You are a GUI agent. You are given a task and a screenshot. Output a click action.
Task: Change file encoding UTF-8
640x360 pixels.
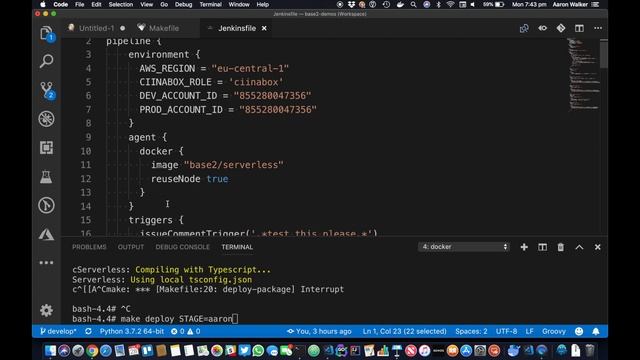tap(507, 331)
